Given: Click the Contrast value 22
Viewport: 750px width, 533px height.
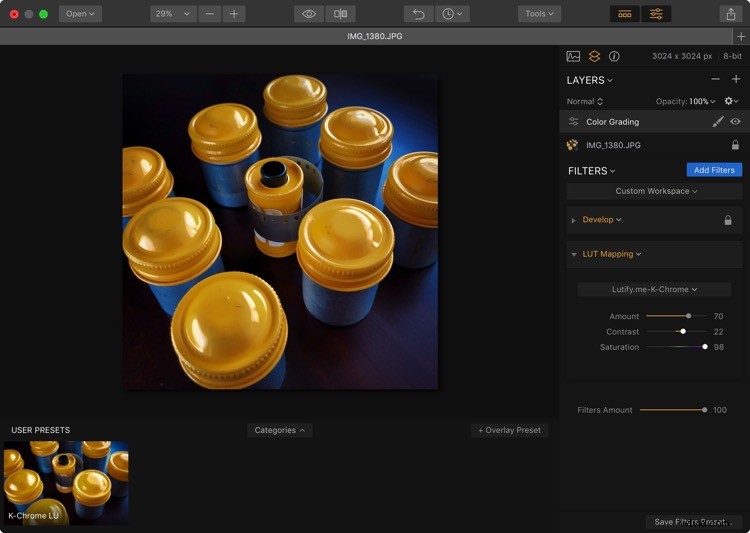Looking at the screenshot, I should [718, 332].
